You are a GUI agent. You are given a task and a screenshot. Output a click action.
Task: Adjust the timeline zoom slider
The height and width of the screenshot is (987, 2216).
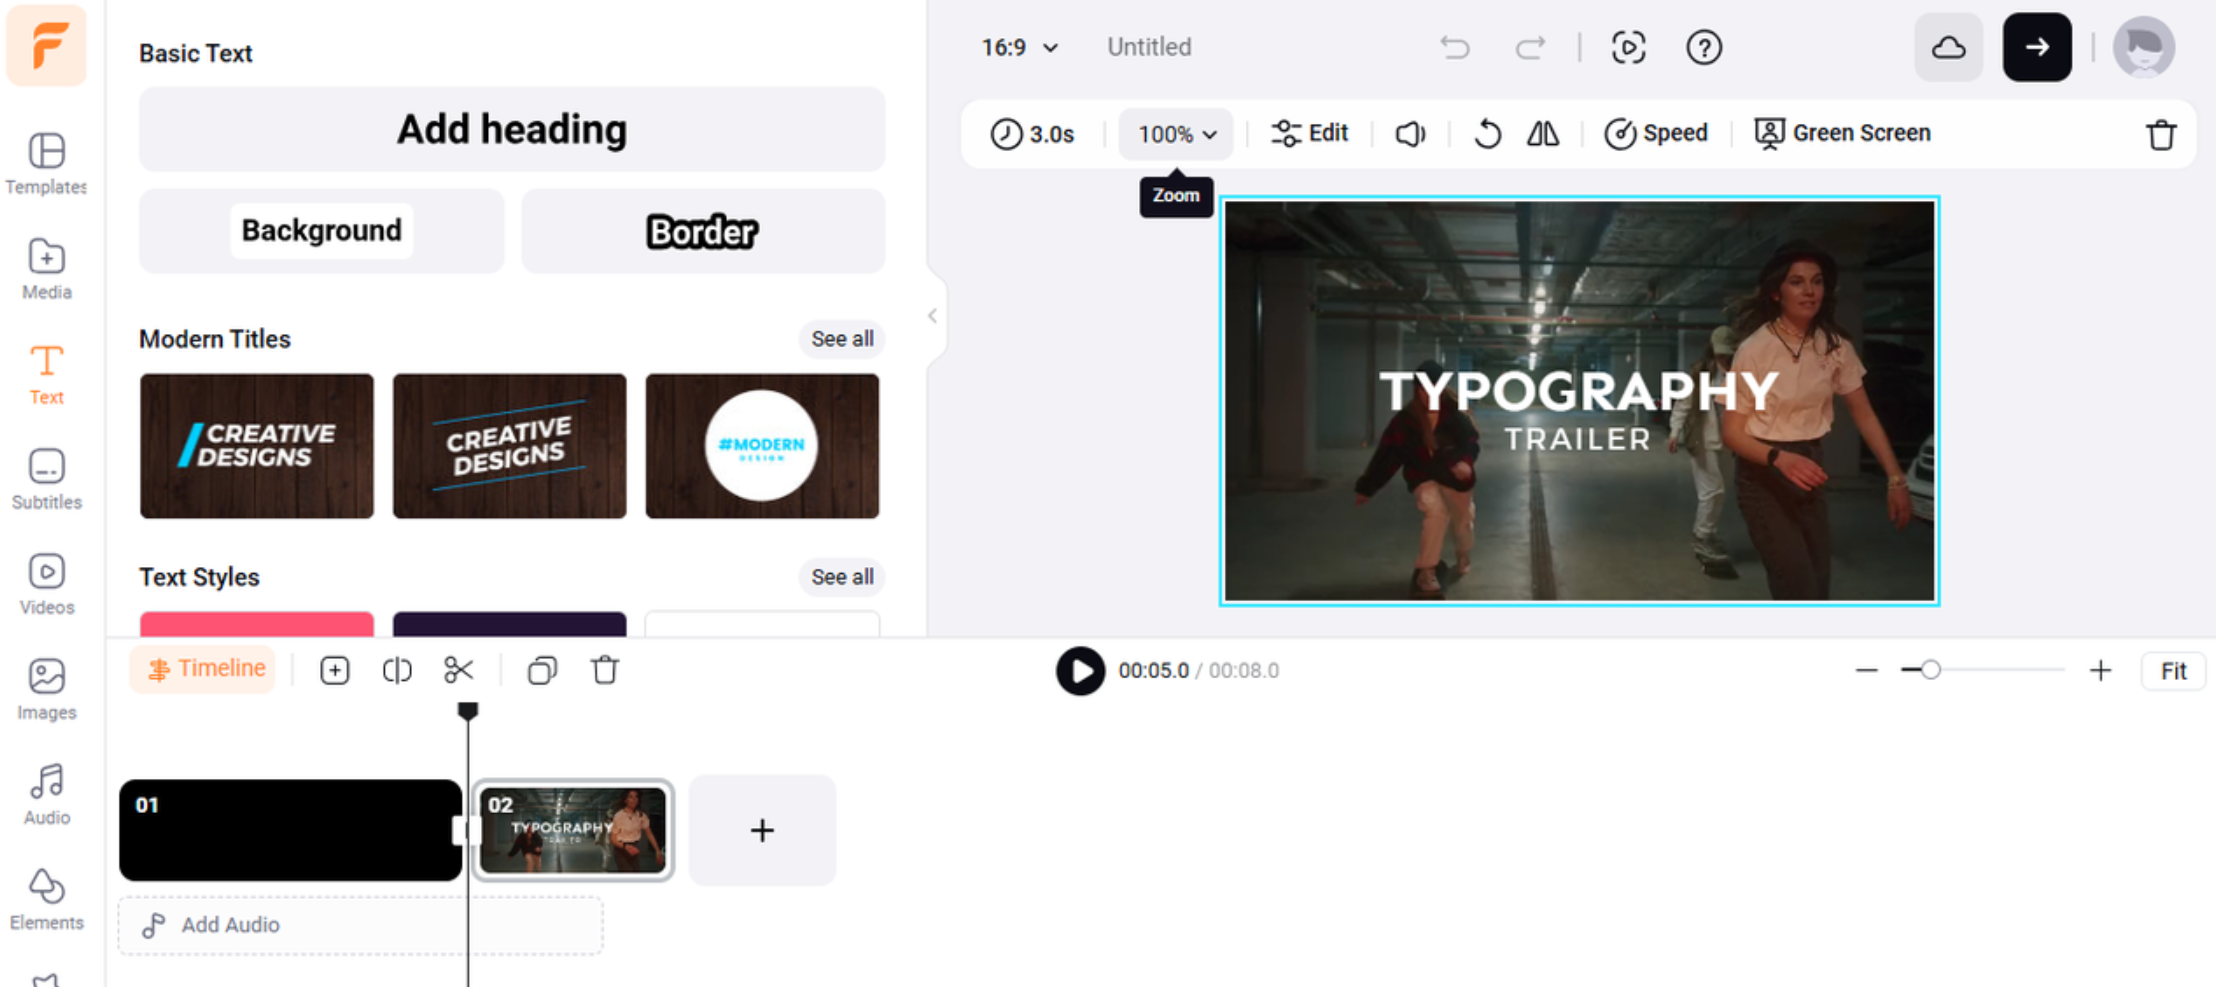pos(1930,670)
